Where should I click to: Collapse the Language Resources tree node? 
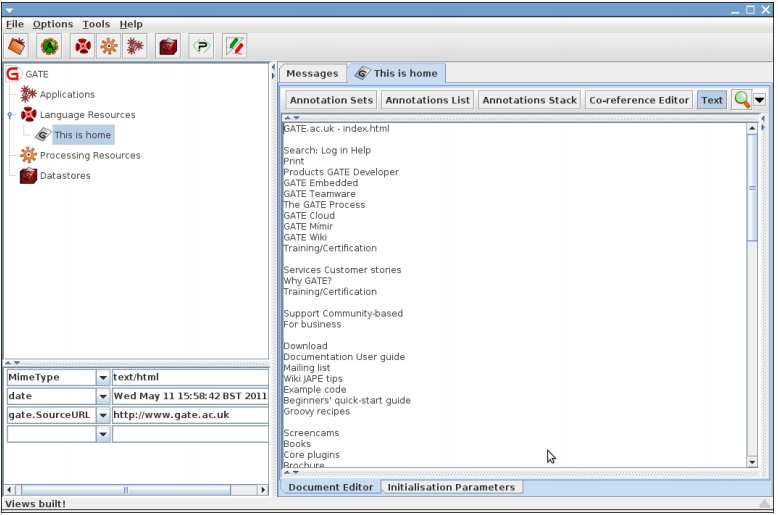point(9,115)
